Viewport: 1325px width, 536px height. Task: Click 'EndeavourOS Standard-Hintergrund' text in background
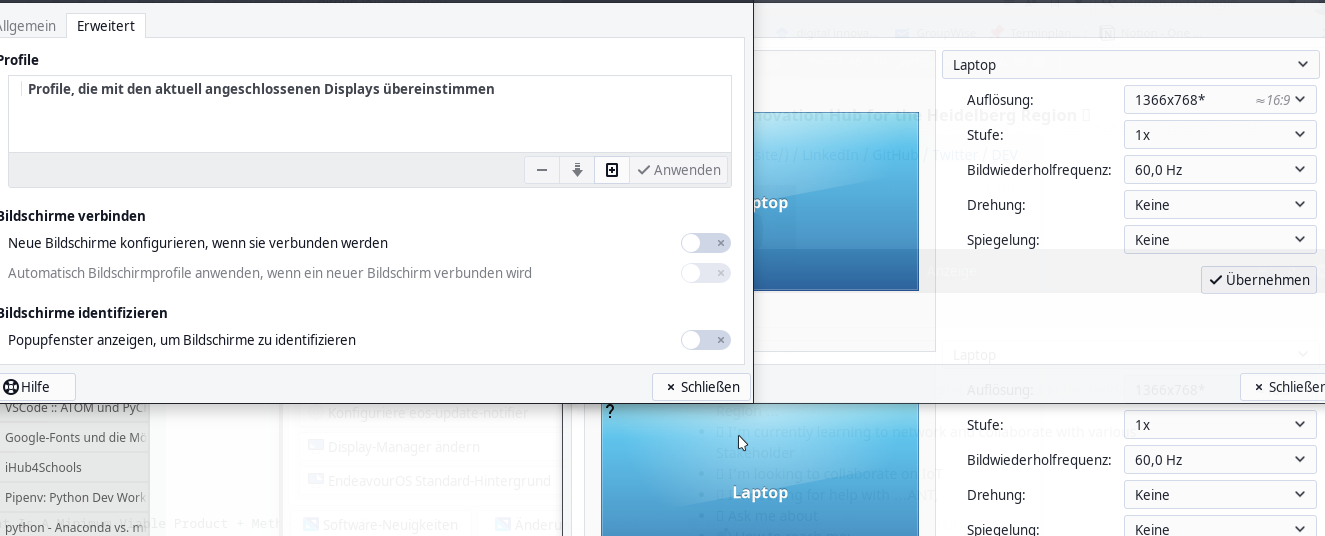click(x=439, y=480)
